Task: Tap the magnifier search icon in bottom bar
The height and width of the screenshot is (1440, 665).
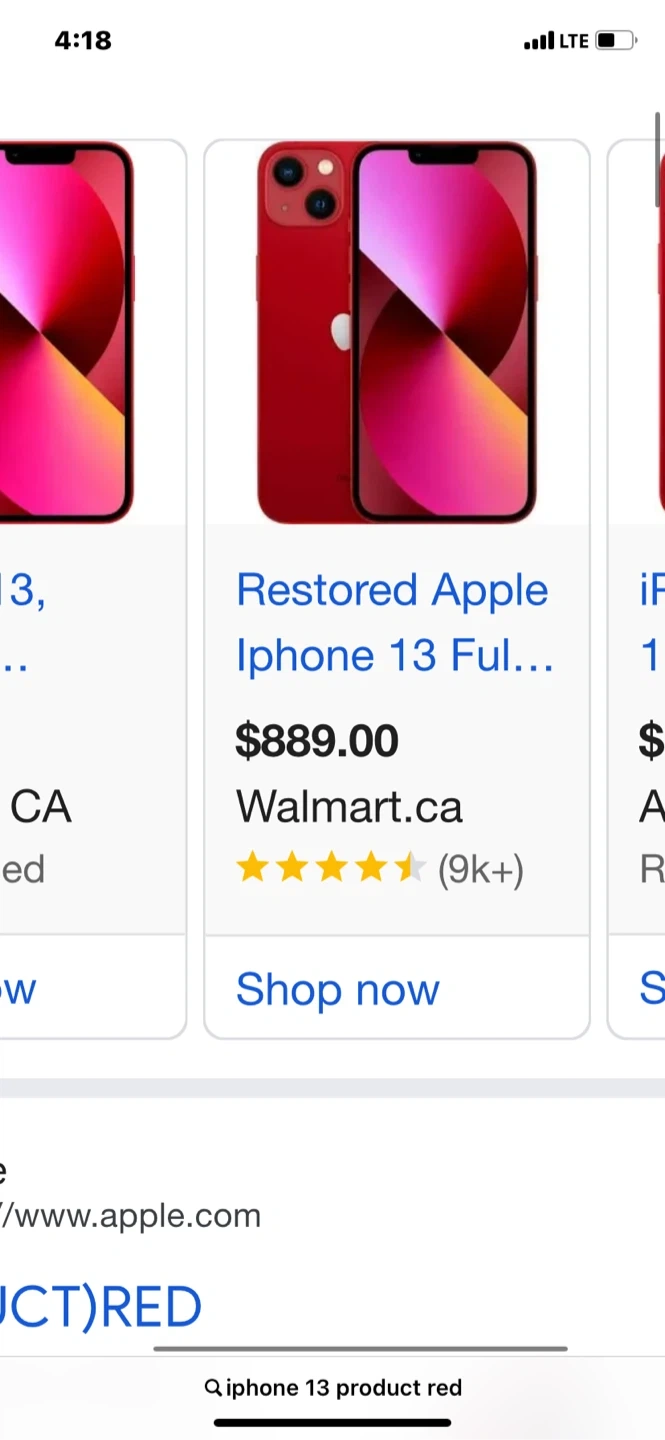Action: click(213, 1388)
